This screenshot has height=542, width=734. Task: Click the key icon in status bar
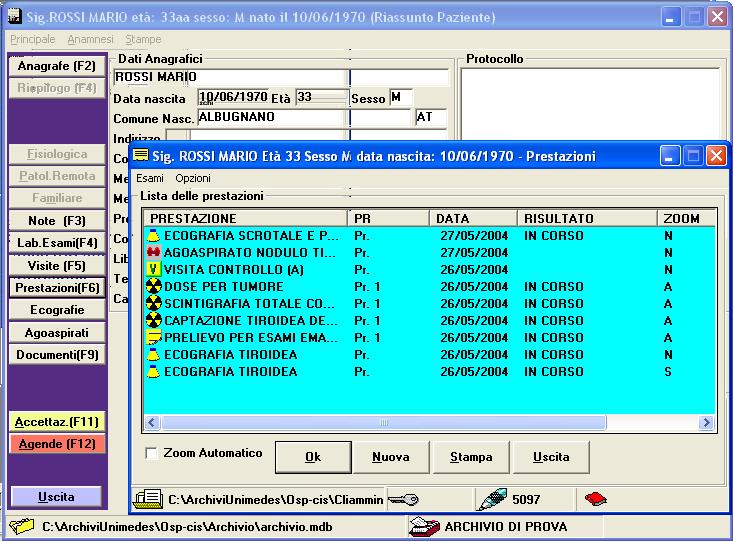coord(403,498)
